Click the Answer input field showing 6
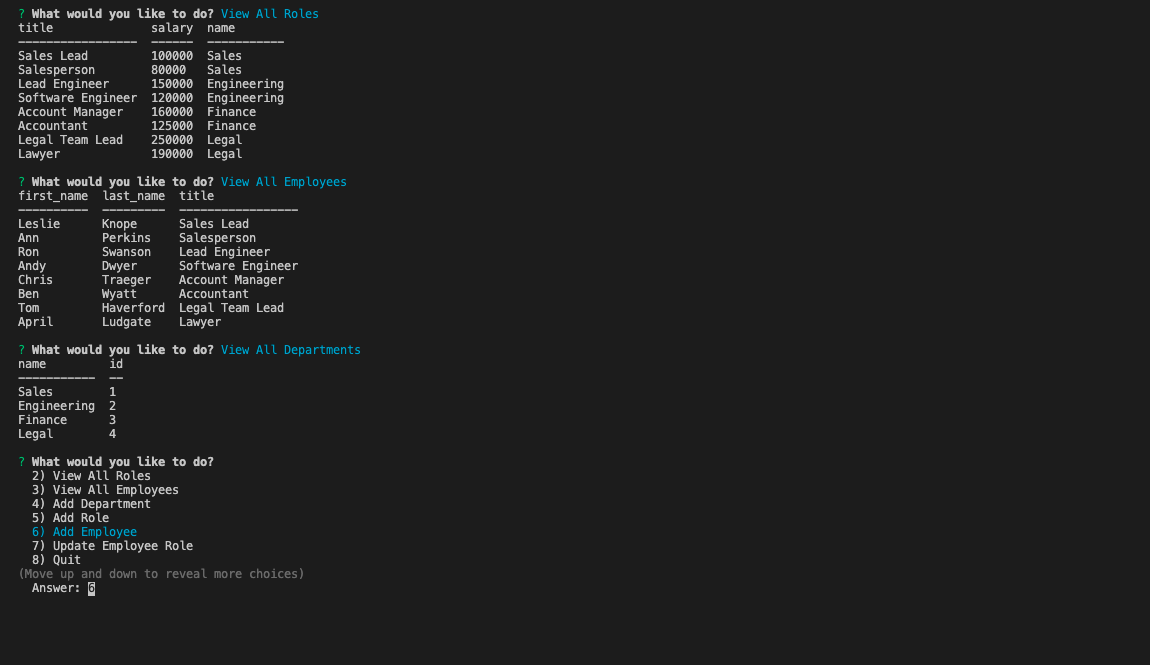 coord(91,588)
